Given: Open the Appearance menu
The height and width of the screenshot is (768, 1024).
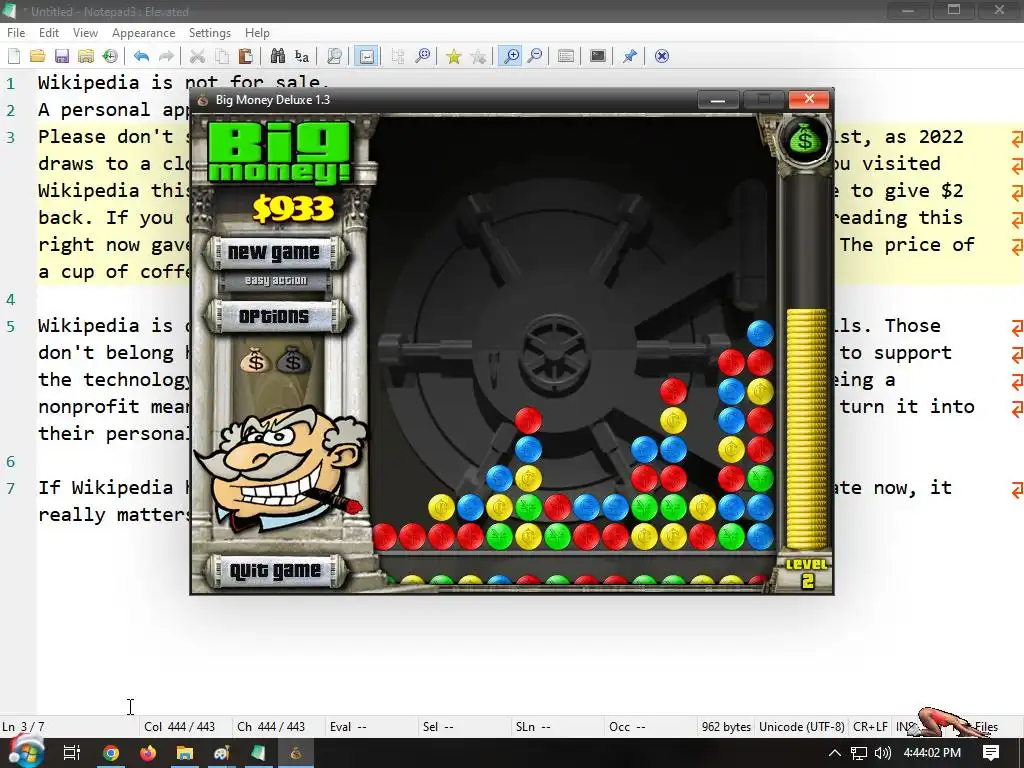Looking at the screenshot, I should tap(143, 33).
